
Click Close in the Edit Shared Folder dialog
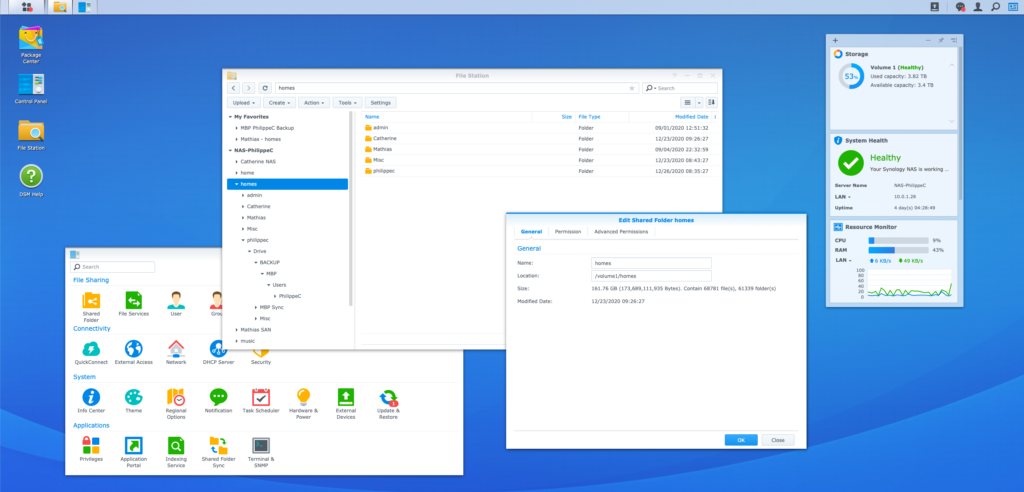coord(778,440)
